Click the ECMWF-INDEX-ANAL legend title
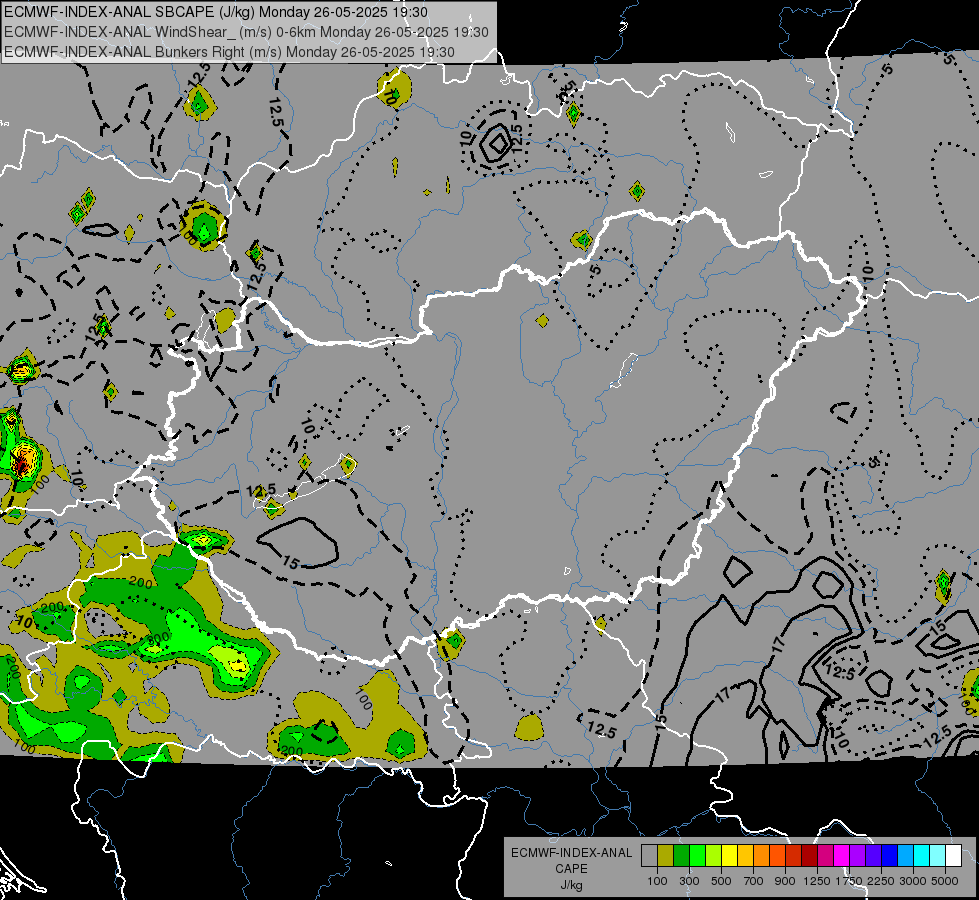Viewport: 979px width, 900px height. click(x=571, y=853)
